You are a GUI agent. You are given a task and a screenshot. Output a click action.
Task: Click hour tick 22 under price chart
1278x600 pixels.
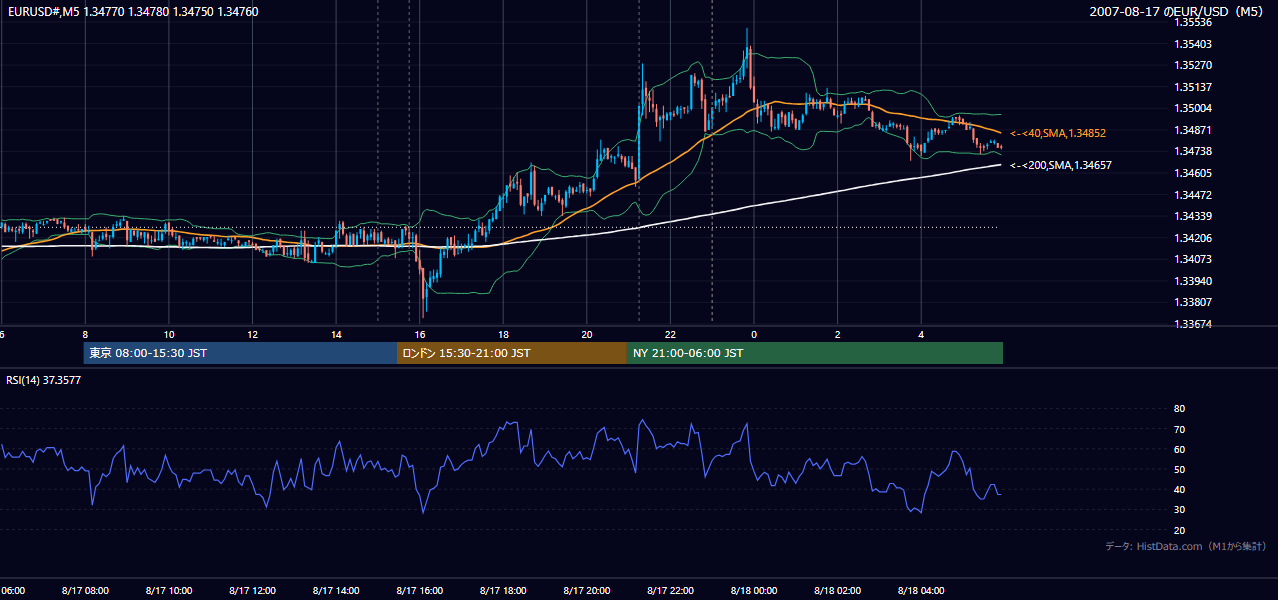pos(670,334)
